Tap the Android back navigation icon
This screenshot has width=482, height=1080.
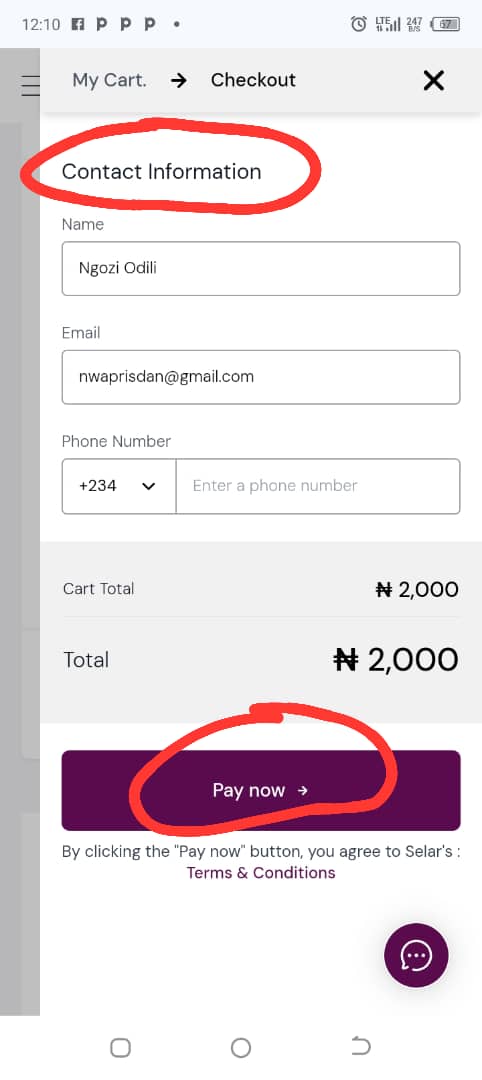(x=361, y=1048)
